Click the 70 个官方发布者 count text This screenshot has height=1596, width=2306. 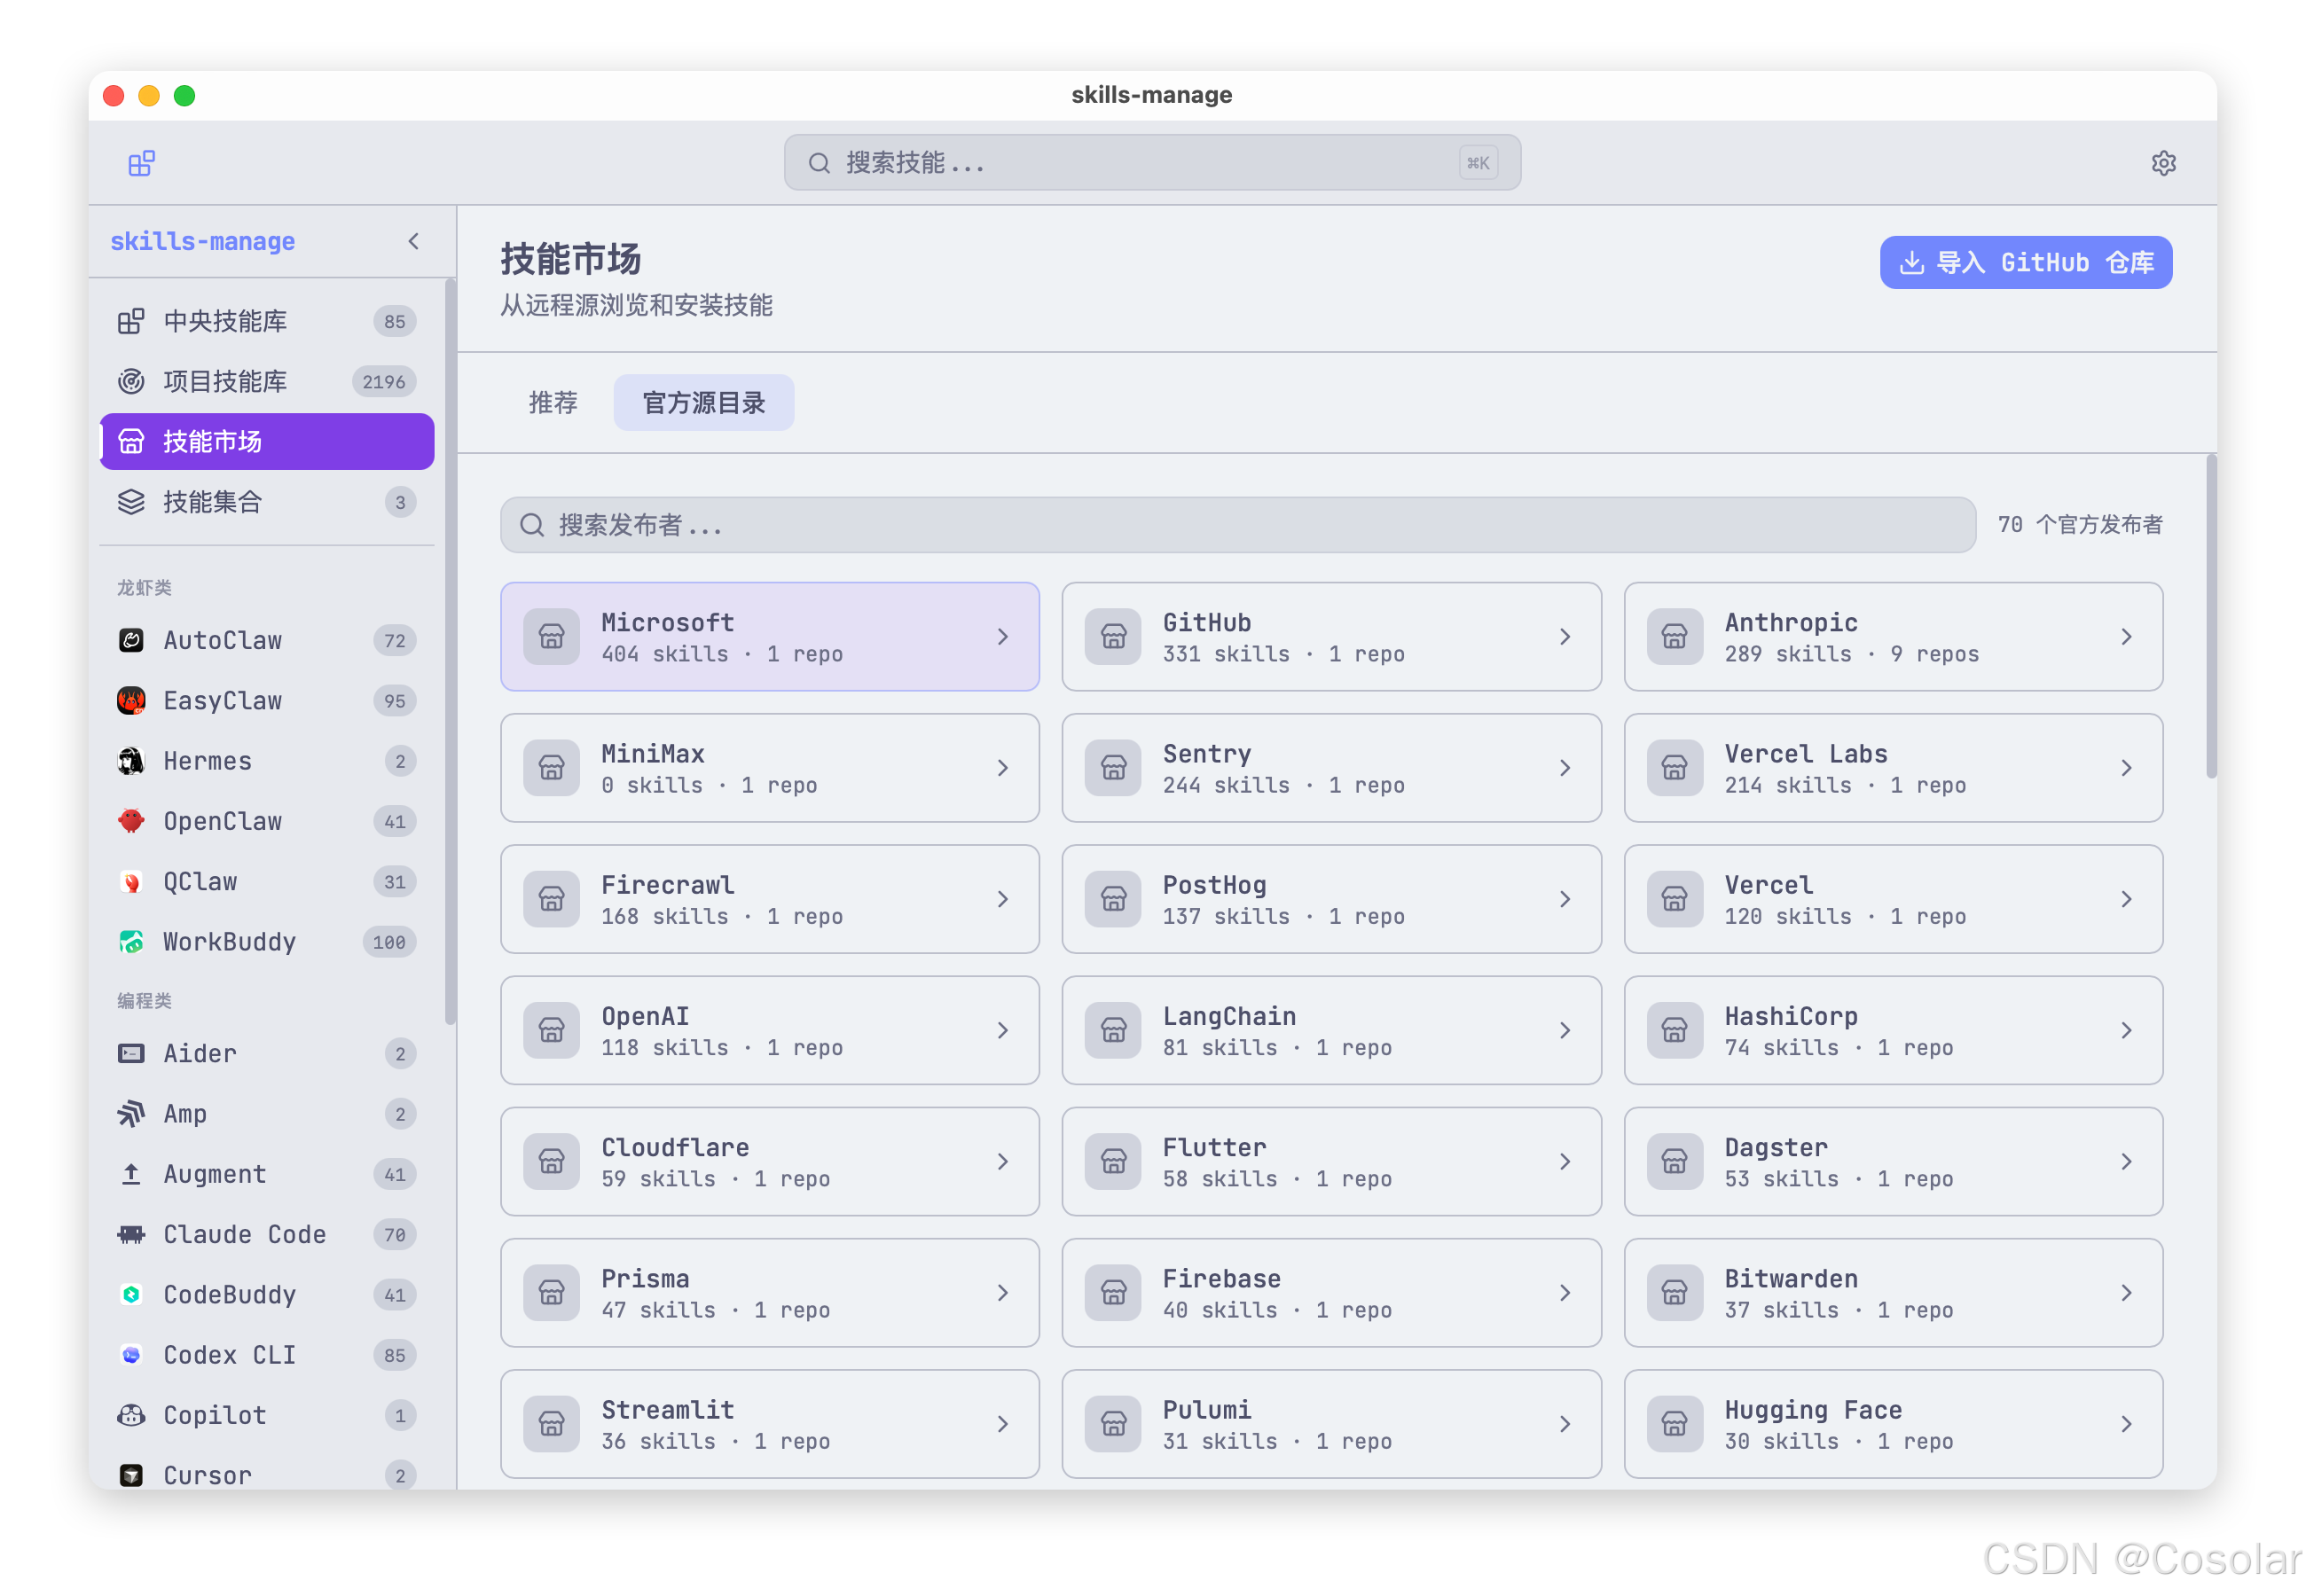tap(2080, 525)
